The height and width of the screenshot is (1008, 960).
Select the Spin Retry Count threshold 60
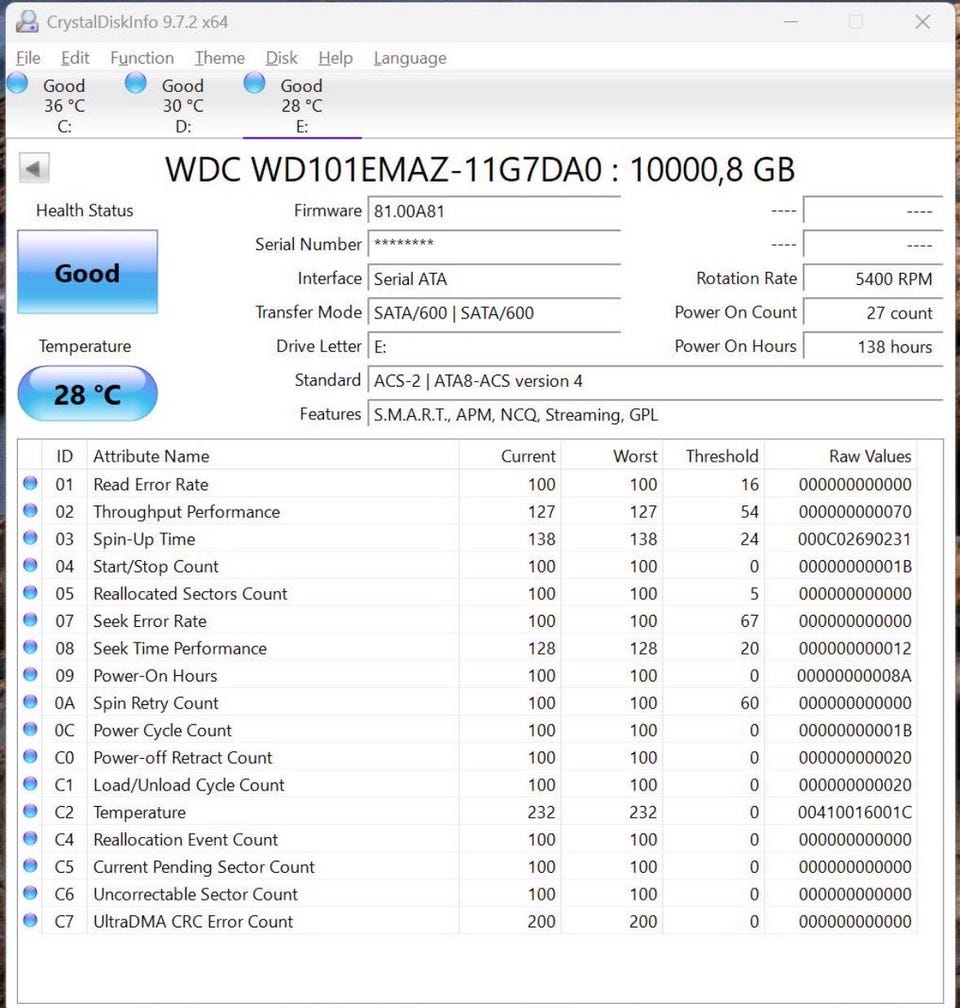[749, 703]
